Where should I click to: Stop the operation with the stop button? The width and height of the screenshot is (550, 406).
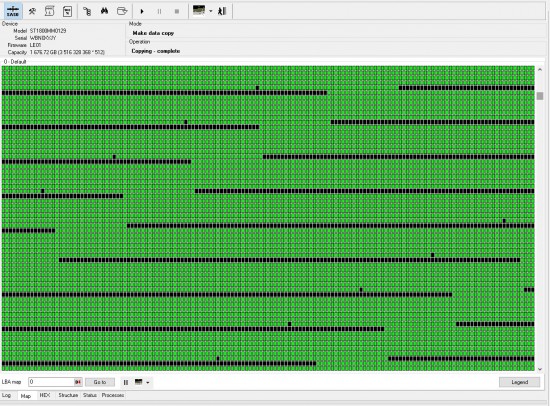(177, 11)
